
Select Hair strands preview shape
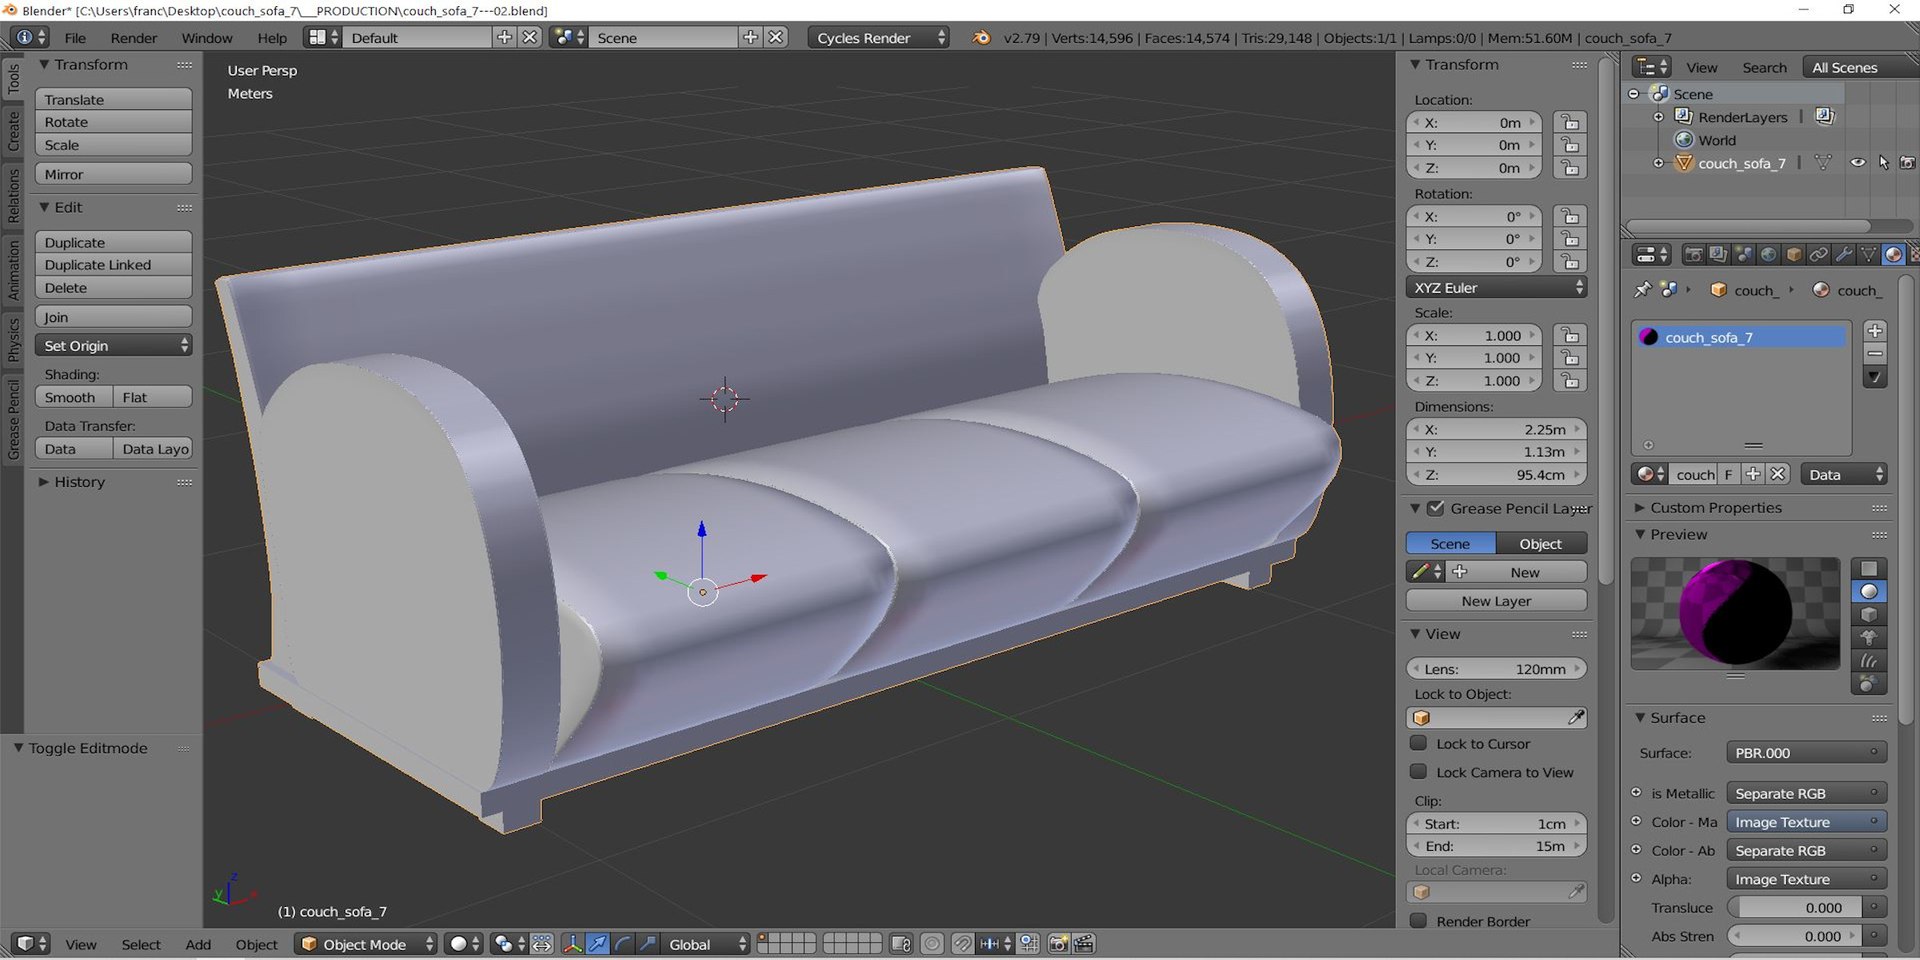tap(1868, 661)
